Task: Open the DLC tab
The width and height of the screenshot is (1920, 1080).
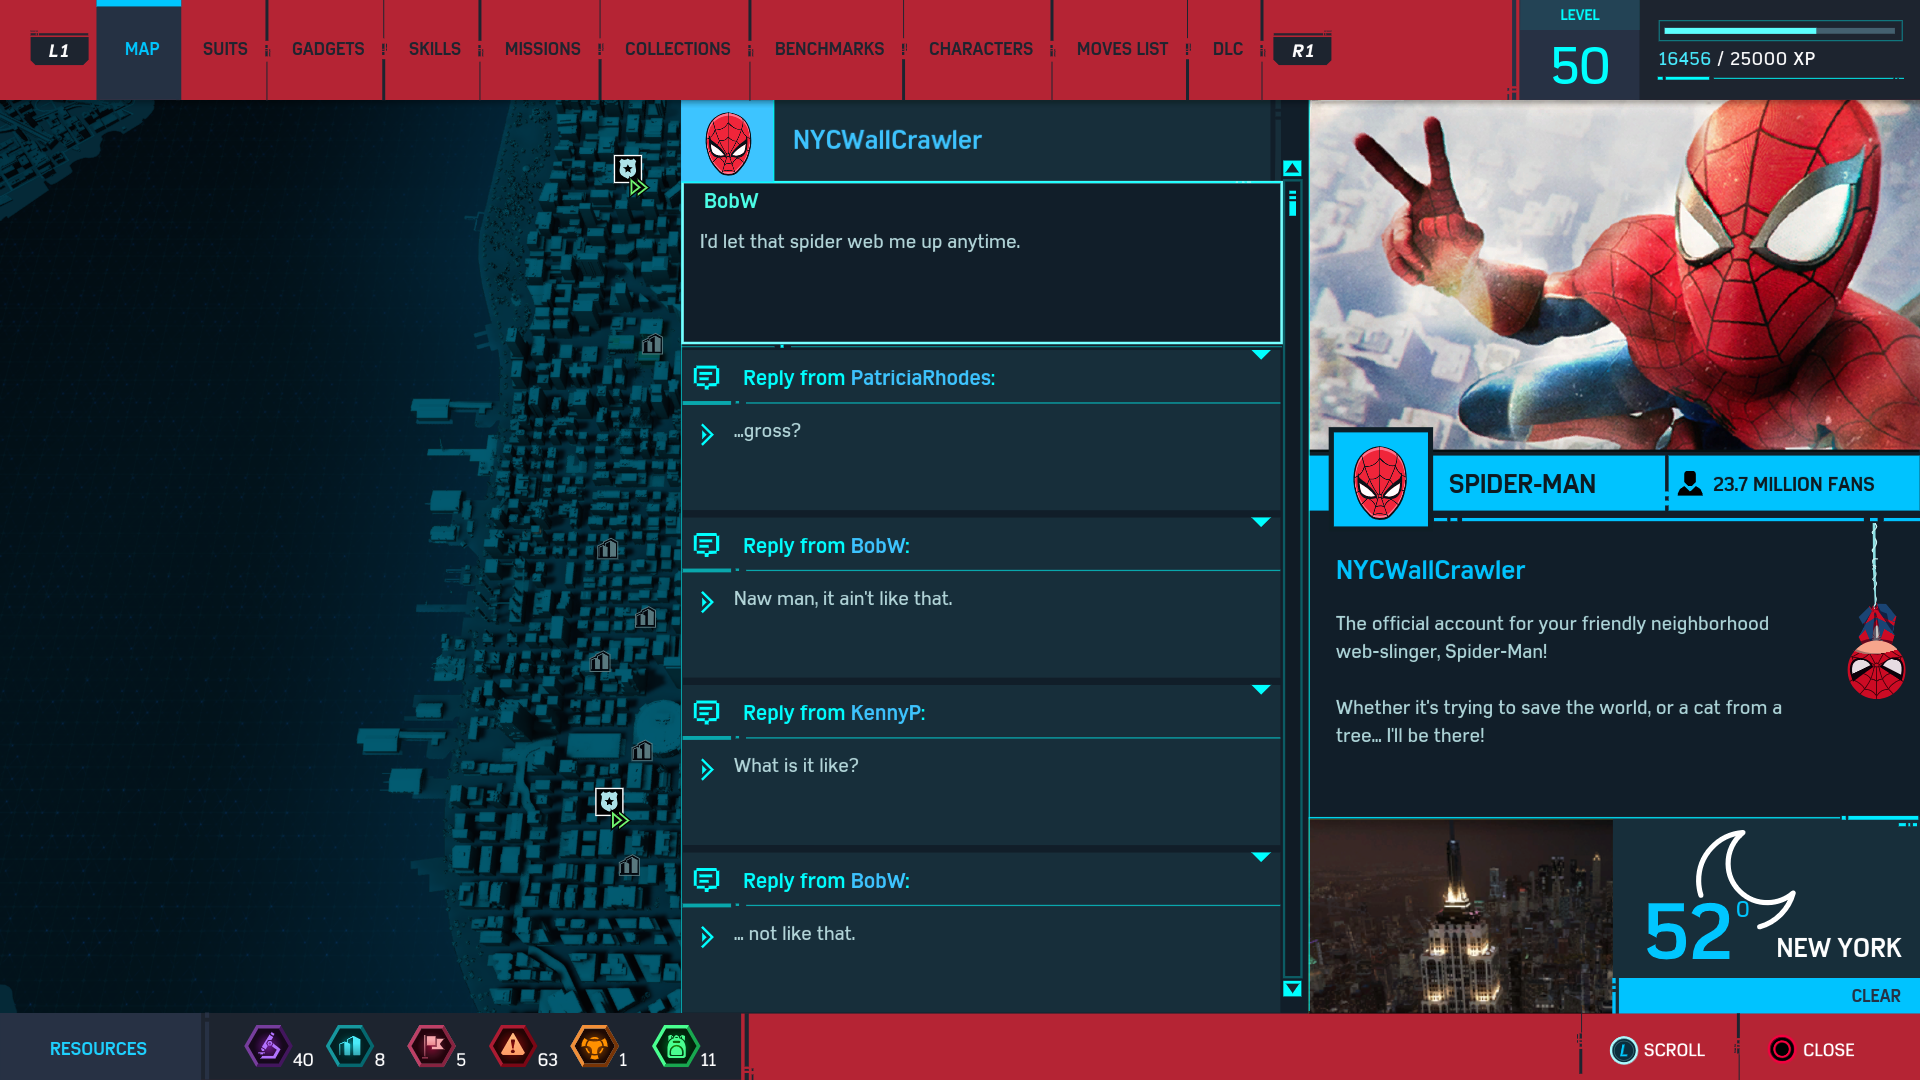Action: coord(1227,49)
